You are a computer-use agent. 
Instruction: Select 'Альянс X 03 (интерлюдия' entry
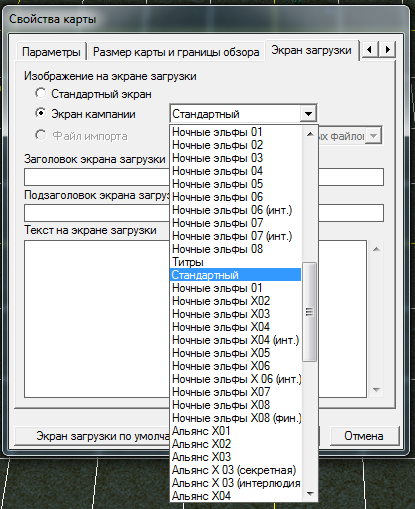click(x=236, y=483)
